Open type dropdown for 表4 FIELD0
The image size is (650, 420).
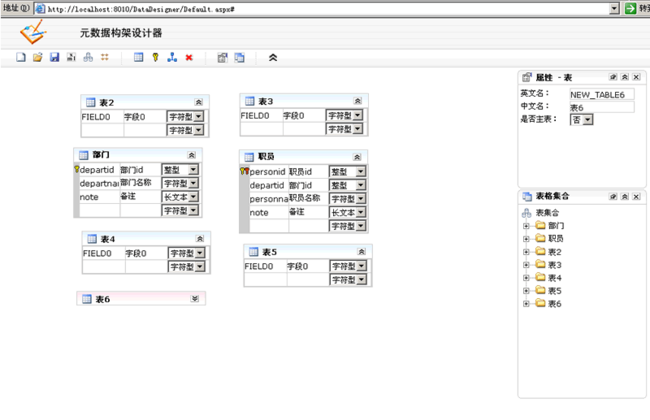[x=200, y=253]
